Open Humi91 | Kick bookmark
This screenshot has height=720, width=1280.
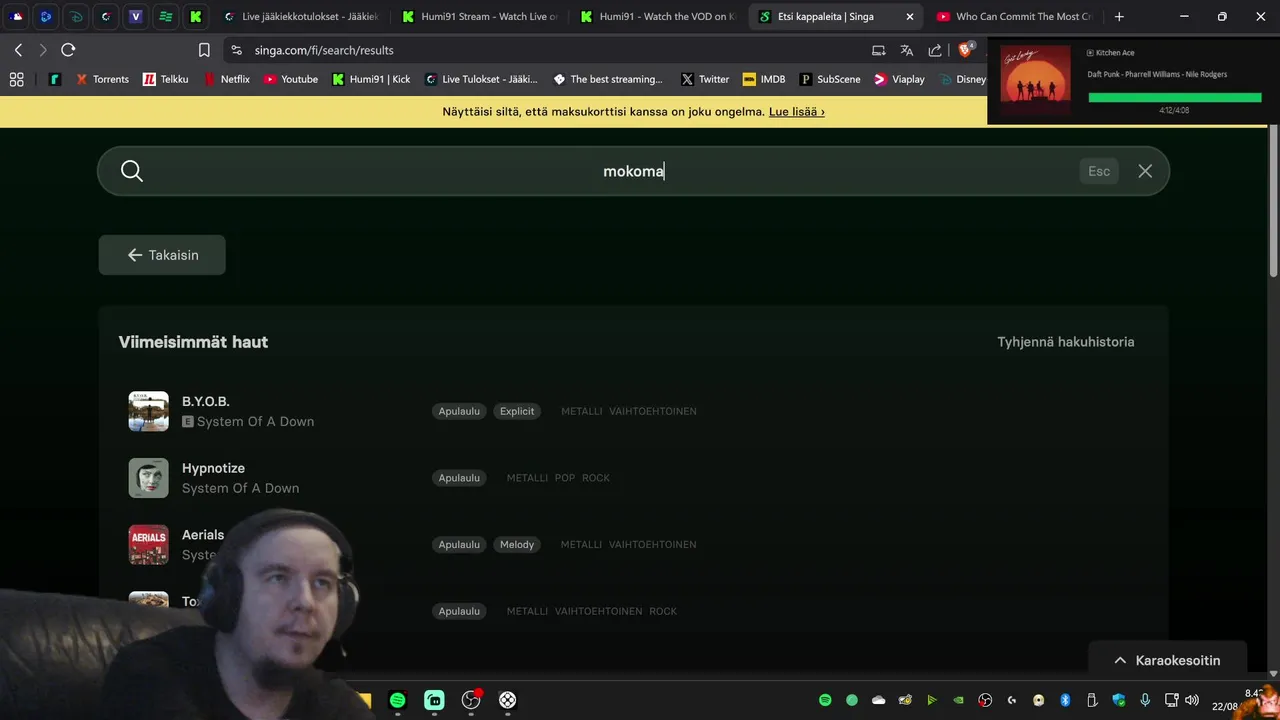click(371, 79)
